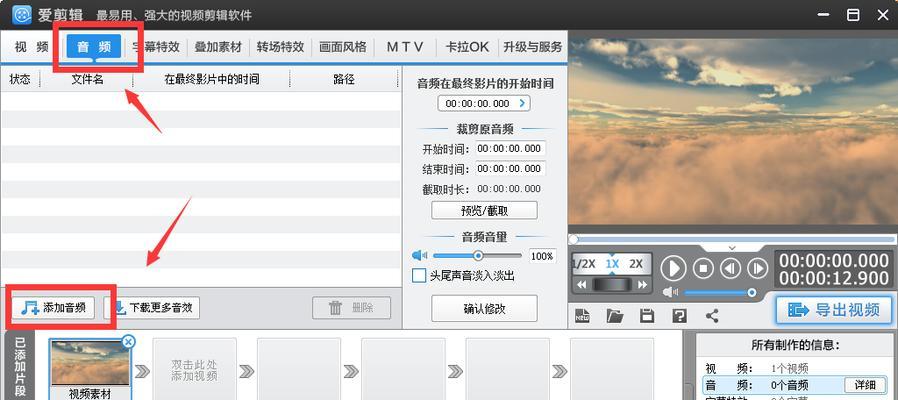
Task: Confirm changes with 确认修改 button
Action: coord(485,309)
